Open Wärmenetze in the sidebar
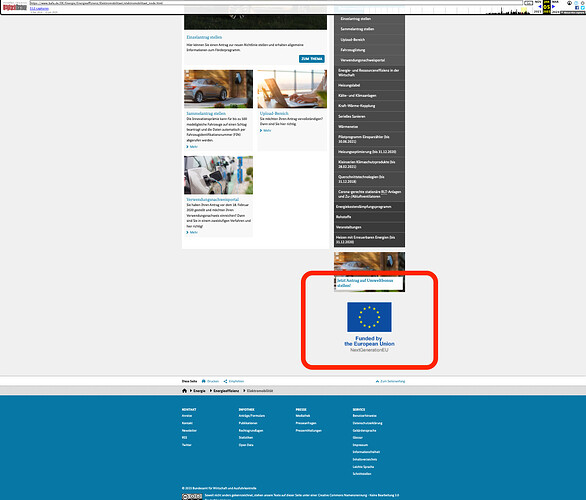 369,127
